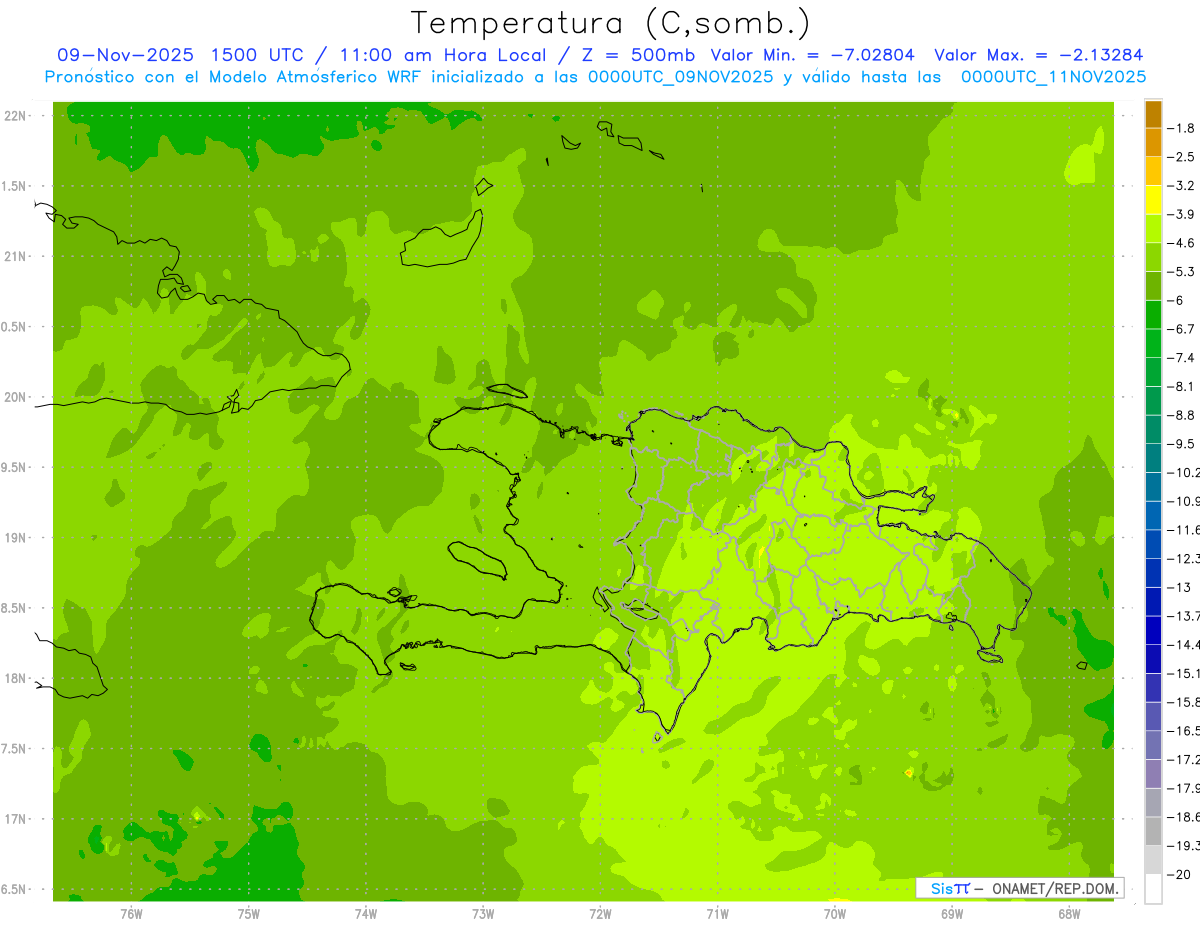
Task: Select valid-until time "0000UTC_11NOV2025"
Action: coord(1053,76)
